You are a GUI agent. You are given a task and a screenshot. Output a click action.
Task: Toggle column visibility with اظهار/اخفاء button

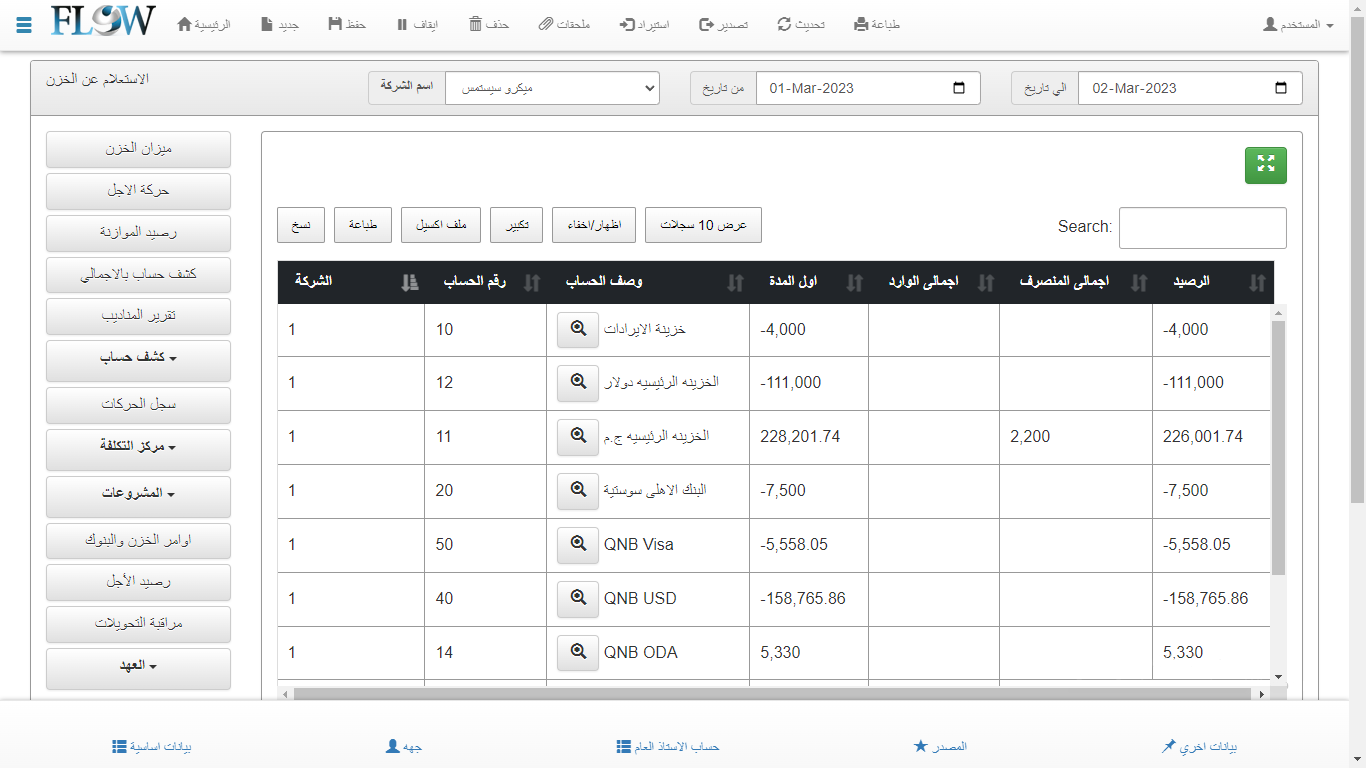coord(594,226)
